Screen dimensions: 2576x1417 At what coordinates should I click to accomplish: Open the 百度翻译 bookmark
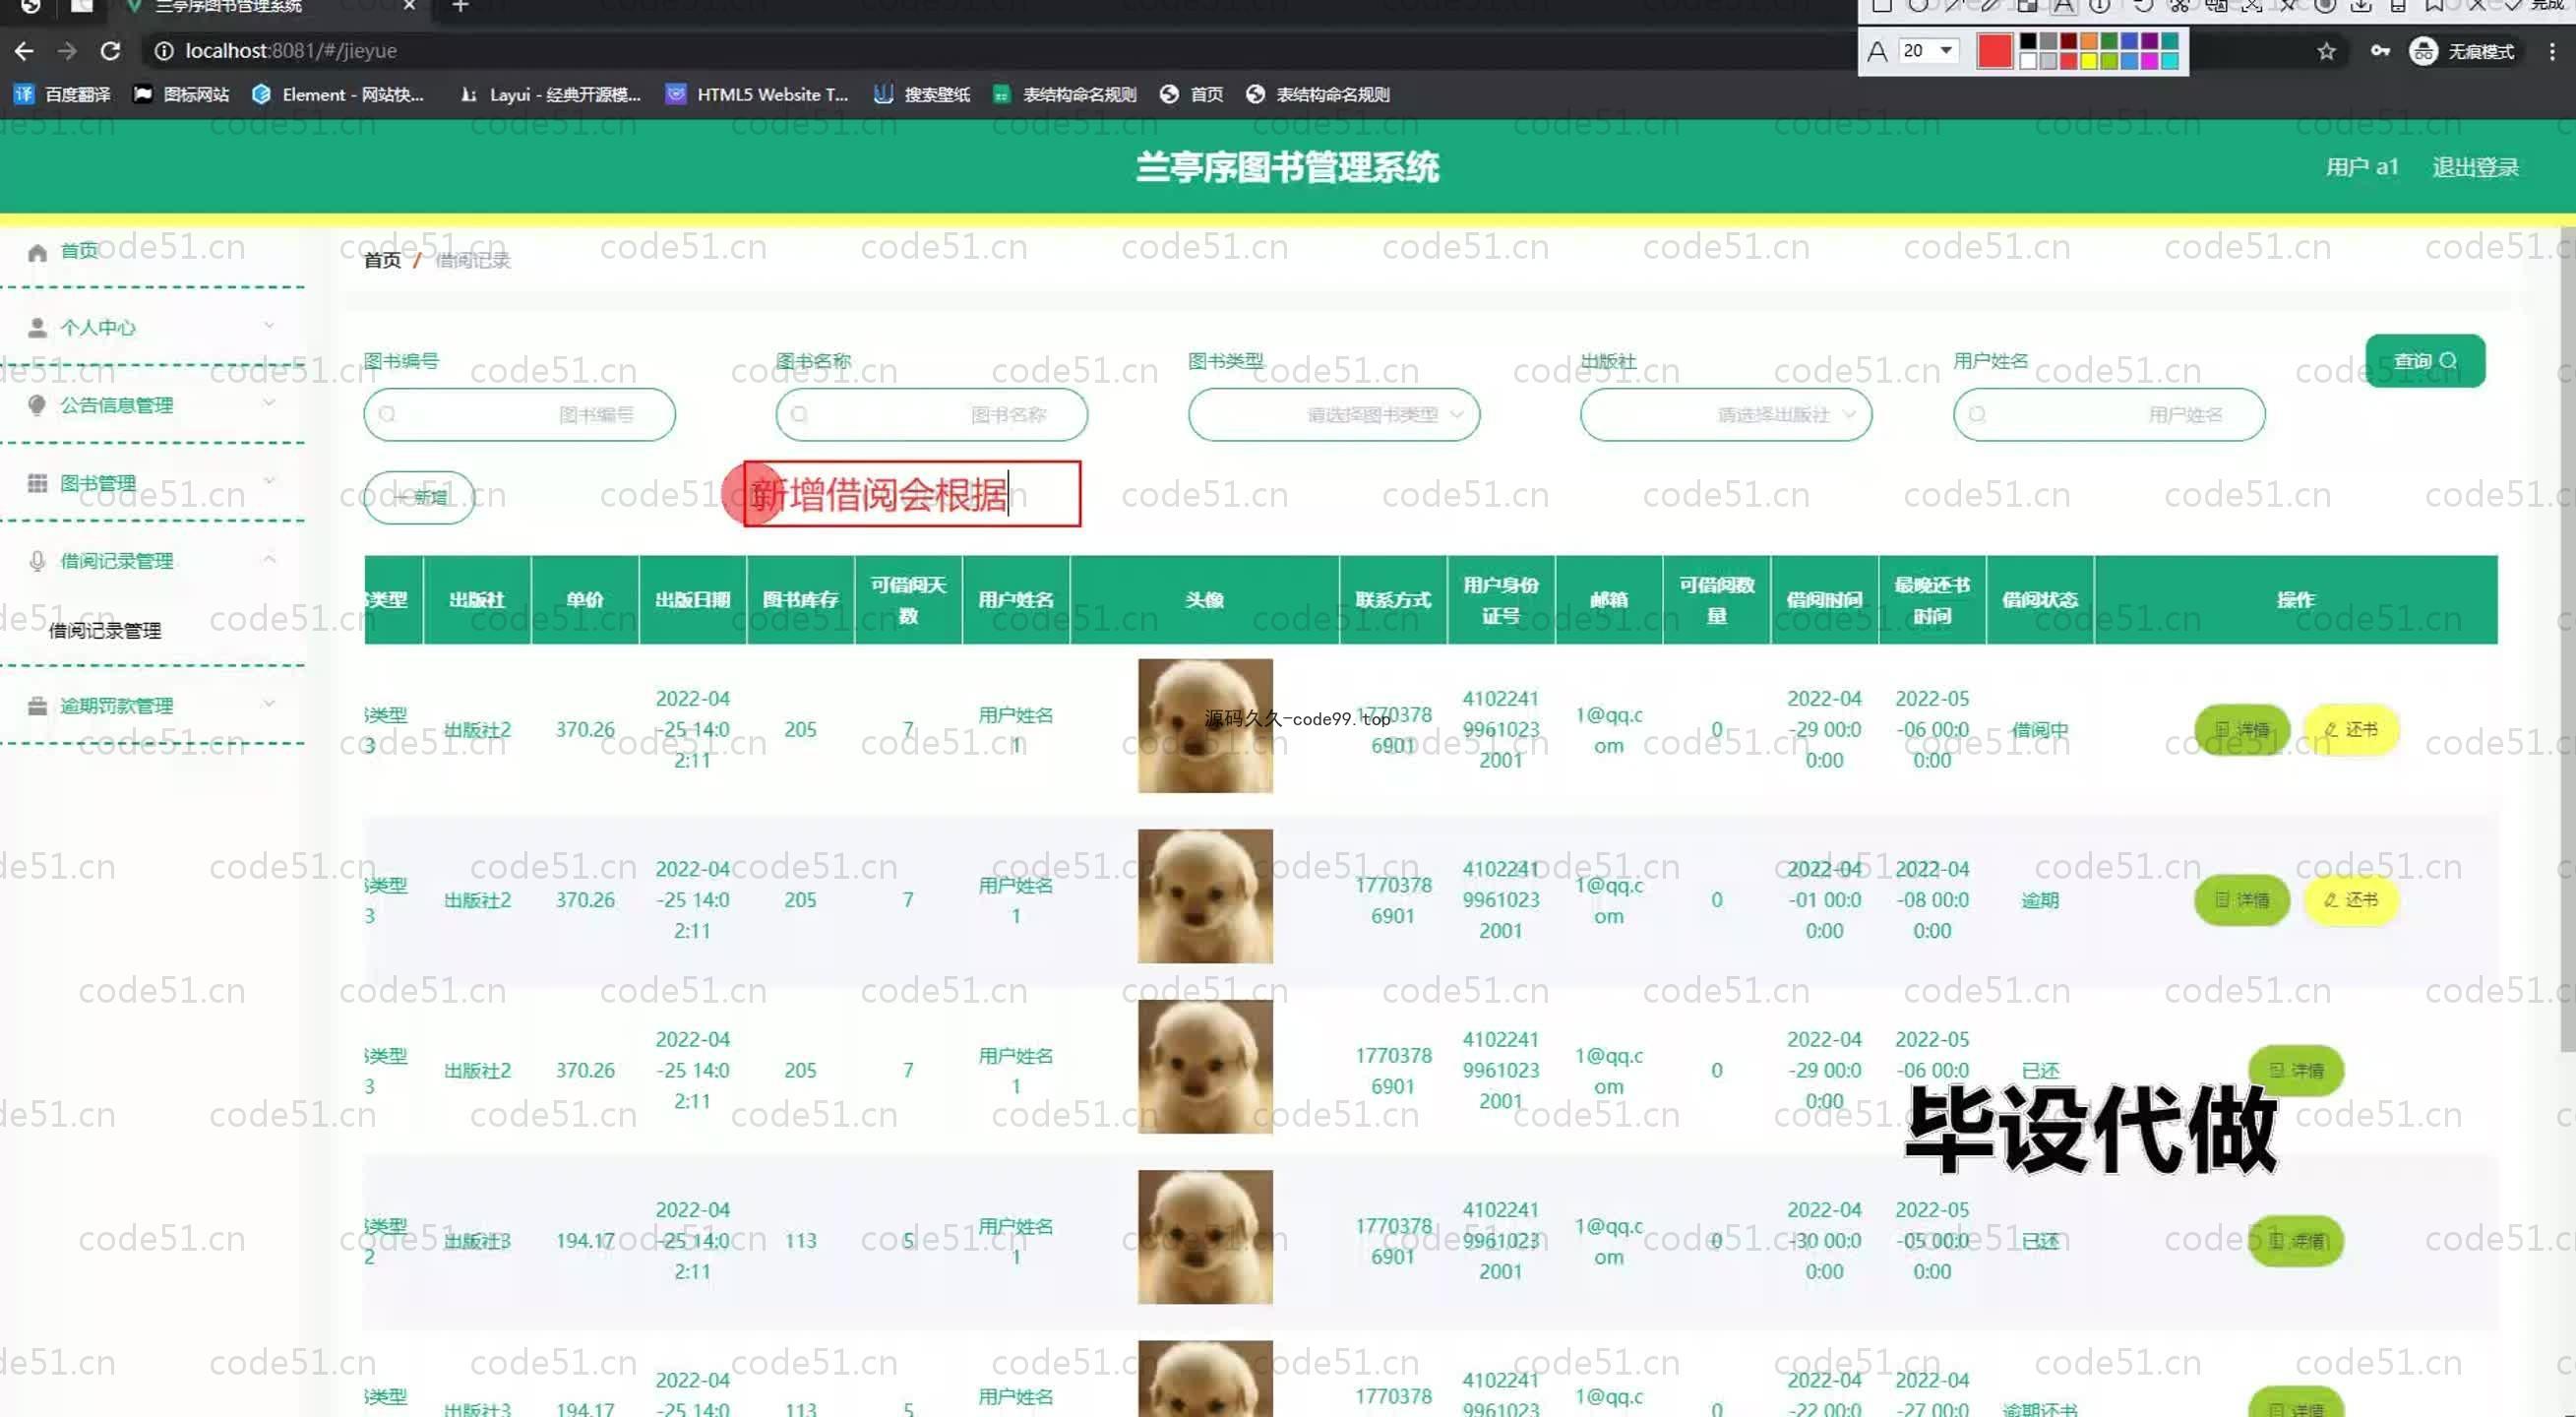click(x=62, y=94)
